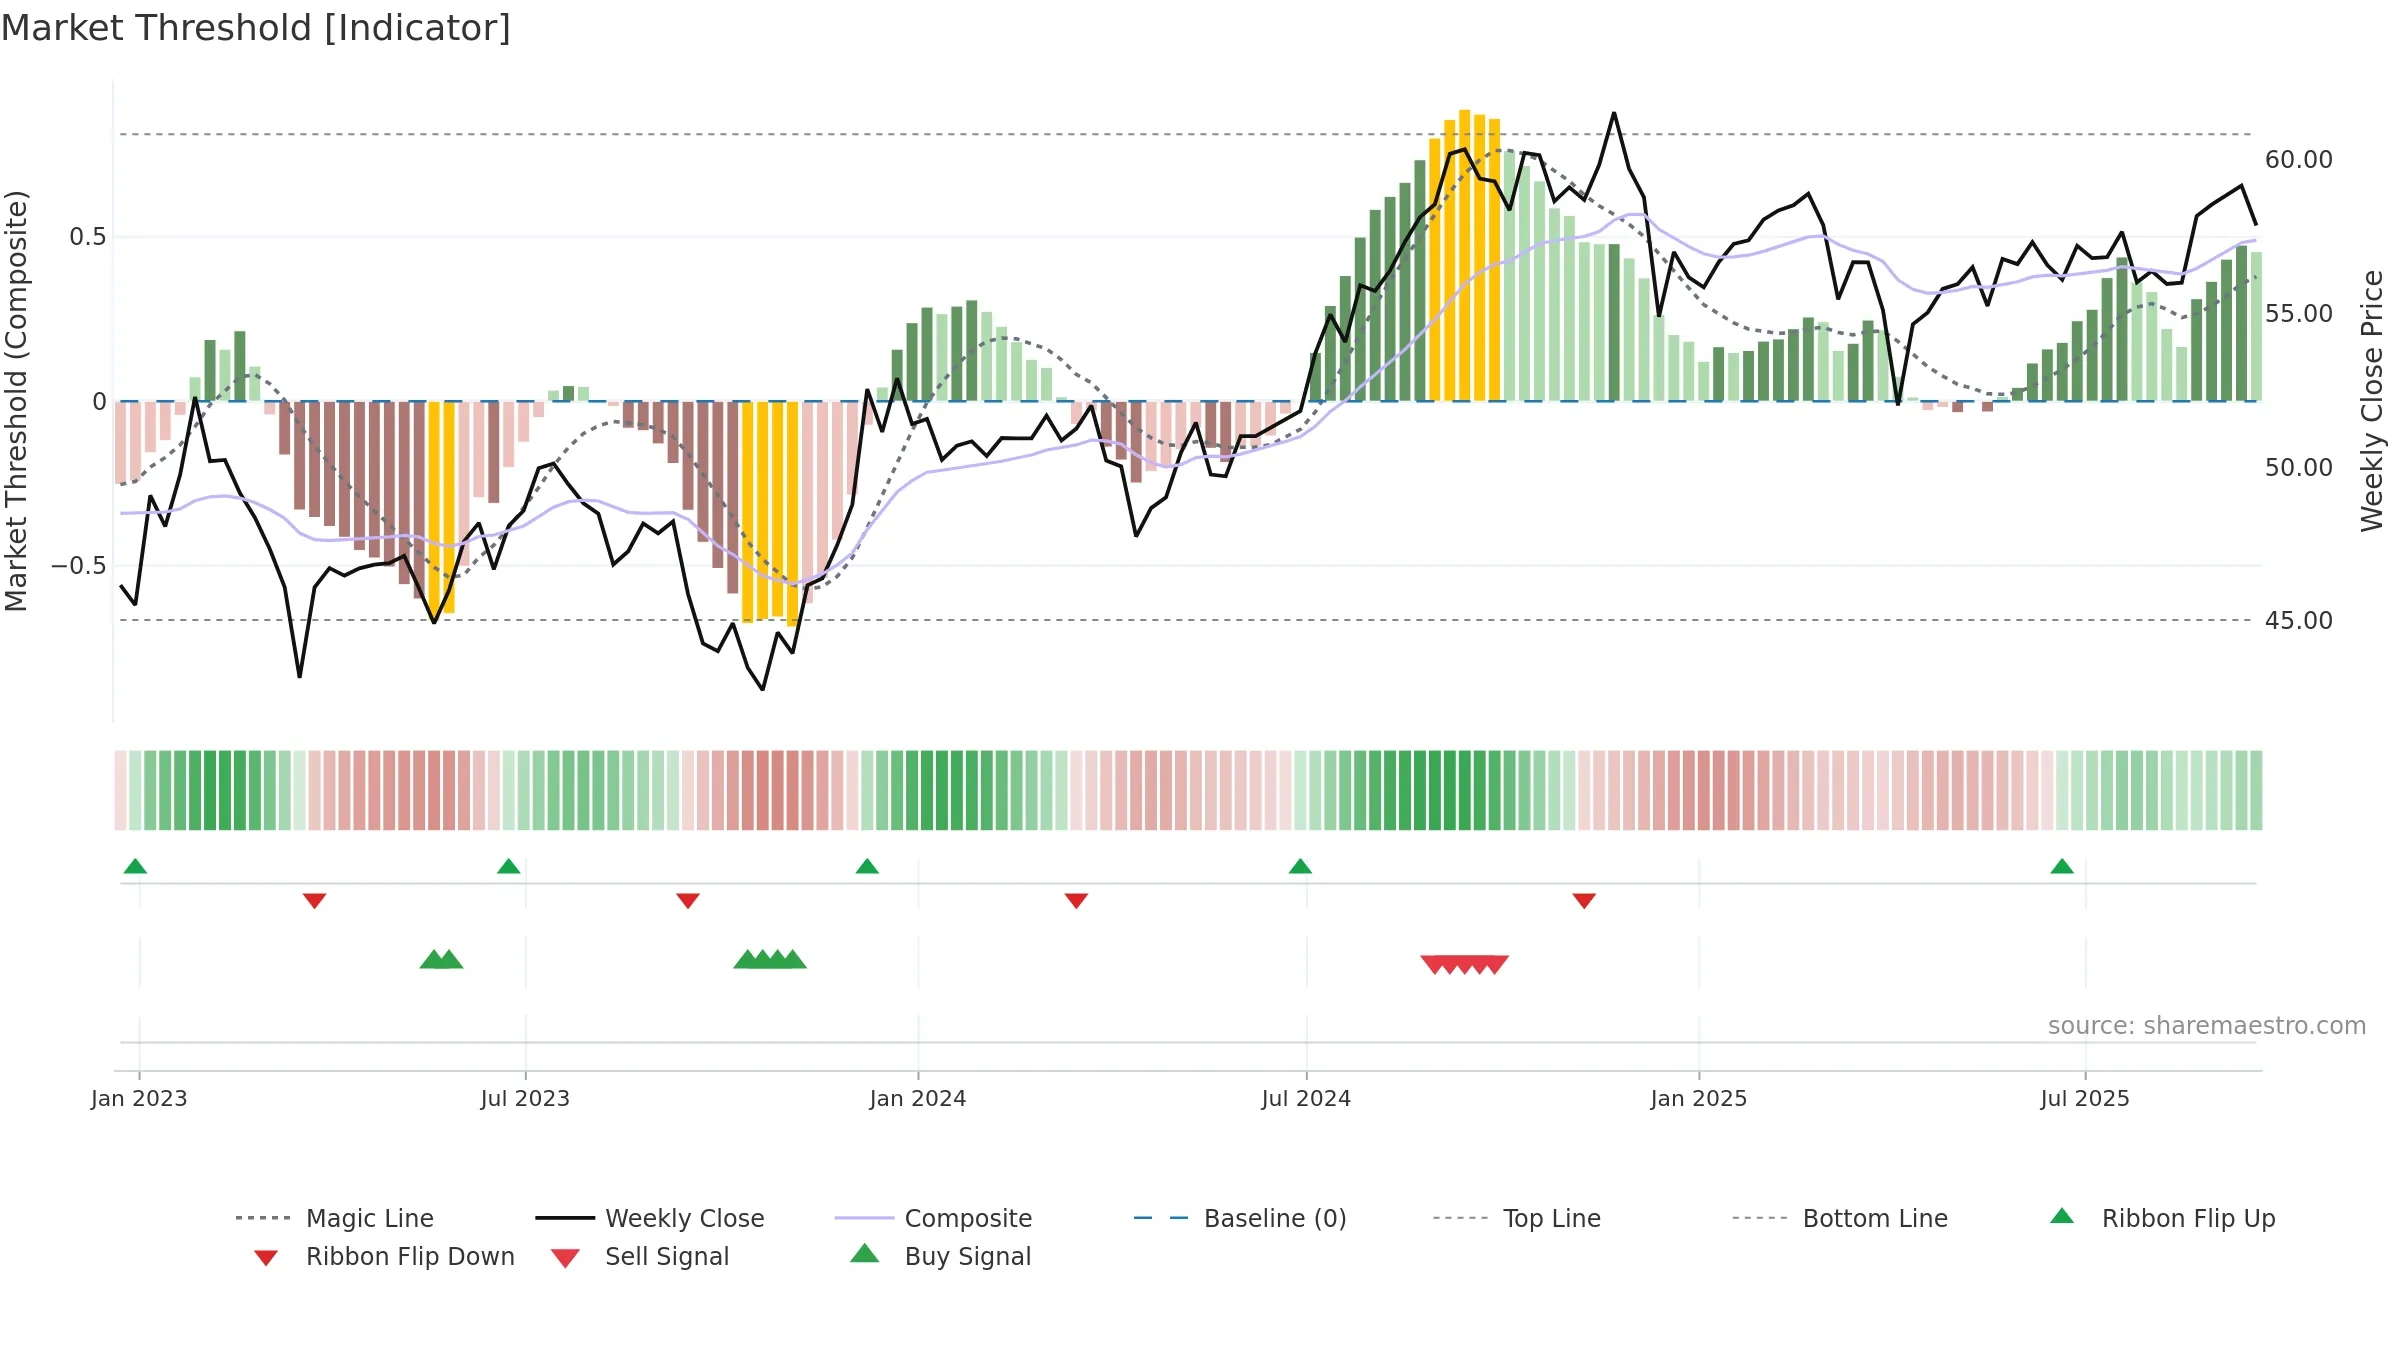This screenshot has width=2400, height=1350.
Task: Click the Jan 2023 x-axis label
Action: (x=139, y=1099)
